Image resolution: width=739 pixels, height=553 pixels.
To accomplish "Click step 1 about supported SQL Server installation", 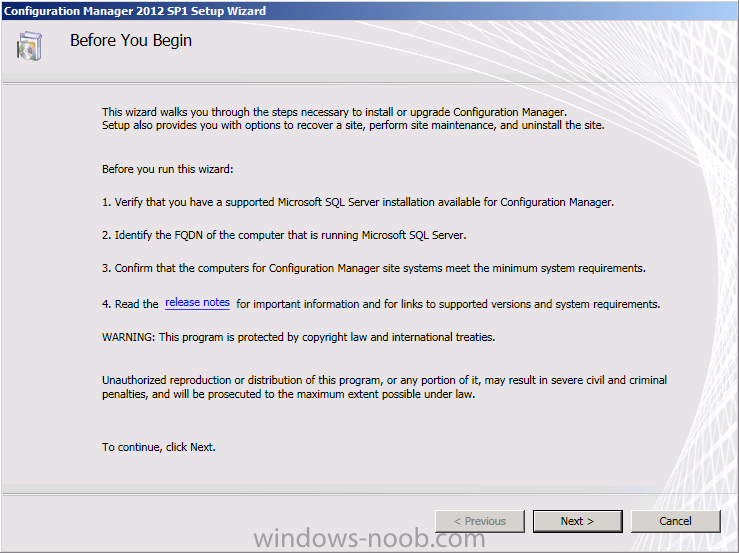I will point(358,202).
